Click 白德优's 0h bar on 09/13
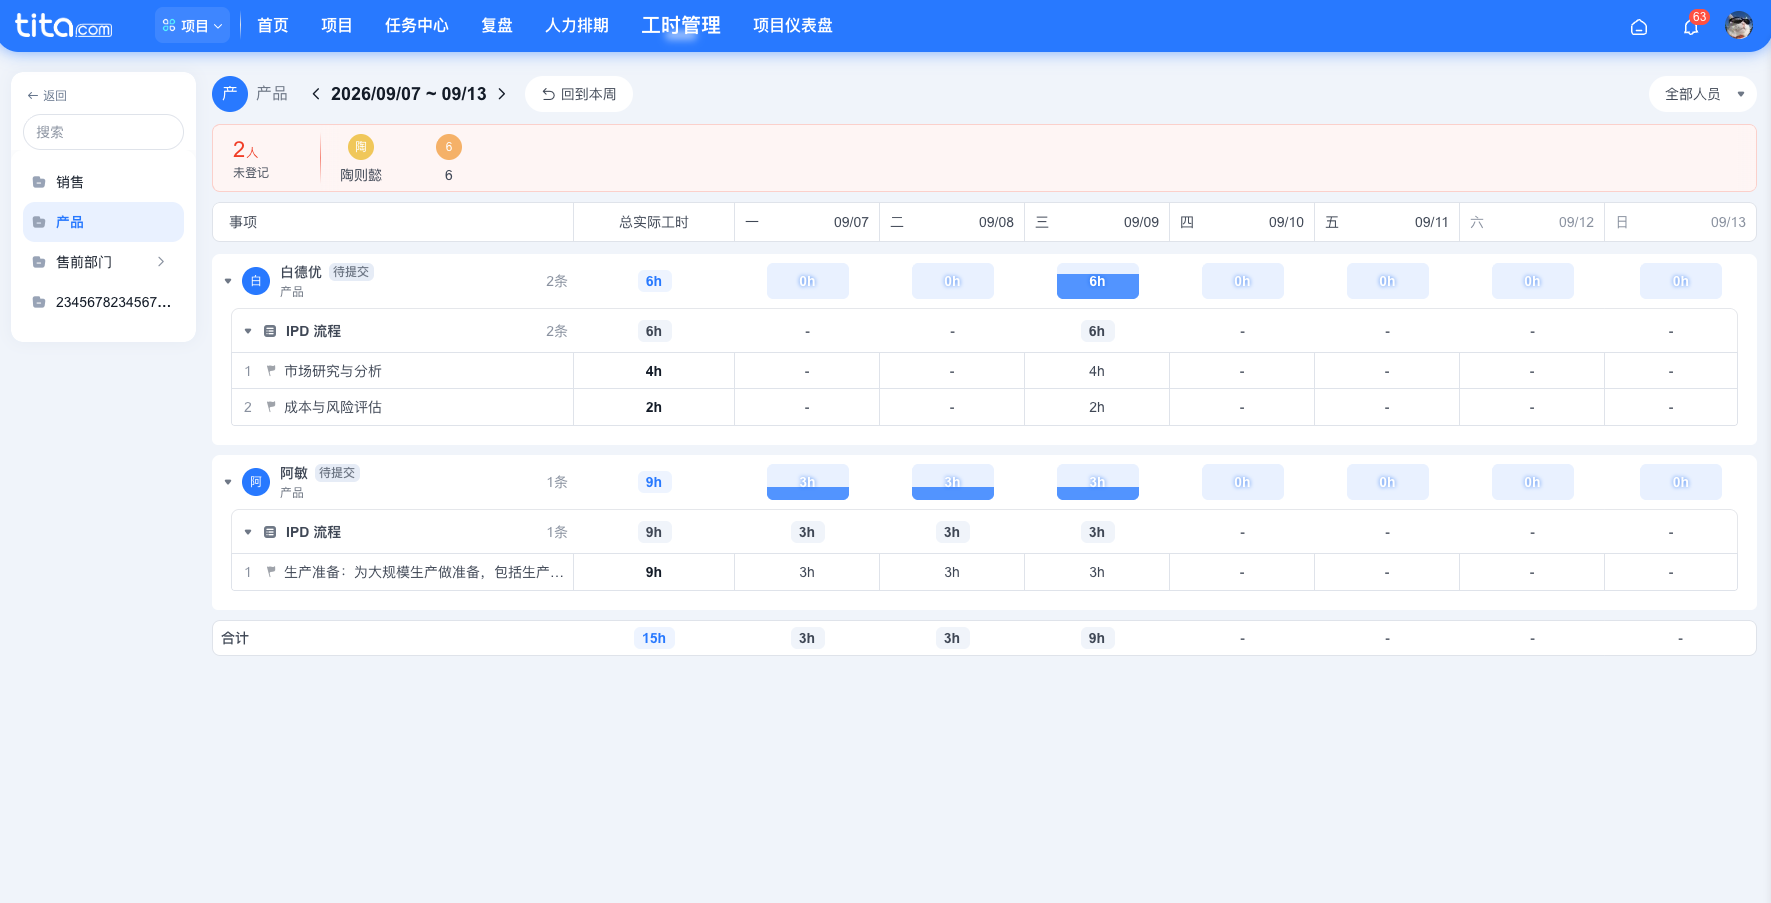Image resolution: width=1771 pixels, height=903 pixels. 1681,281
